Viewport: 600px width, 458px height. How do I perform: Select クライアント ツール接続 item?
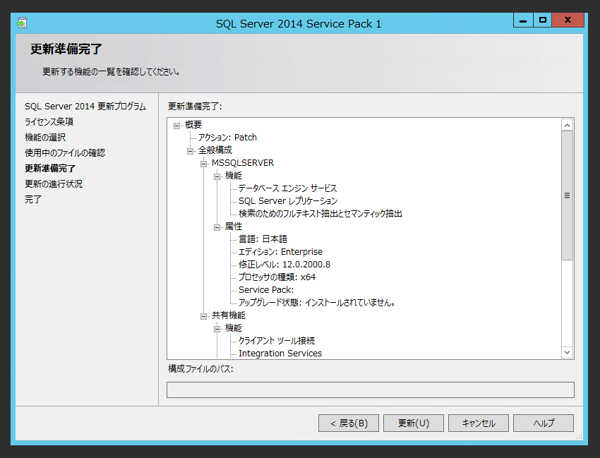pos(277,341)
